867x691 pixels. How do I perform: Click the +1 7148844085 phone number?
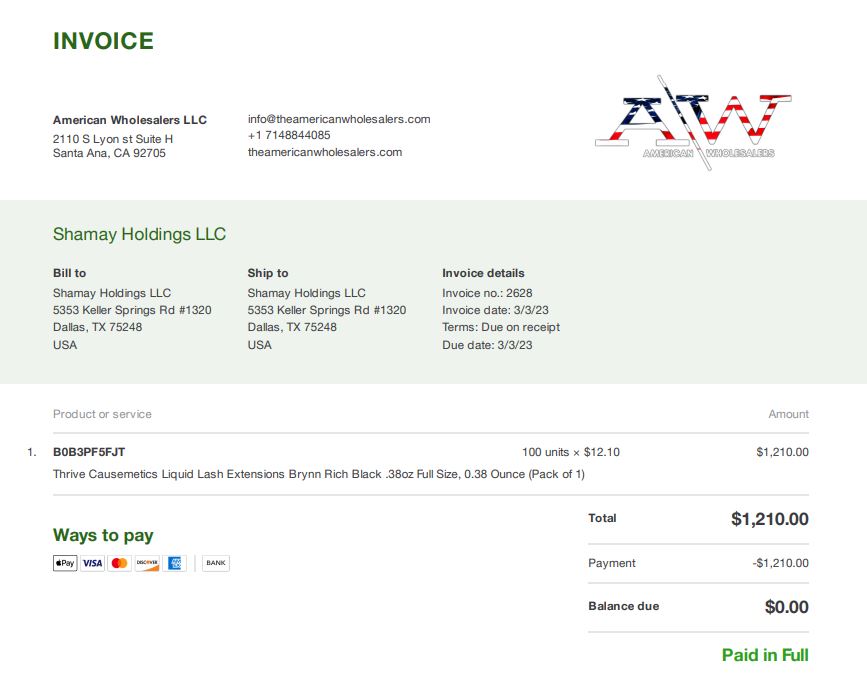point(289,135)
